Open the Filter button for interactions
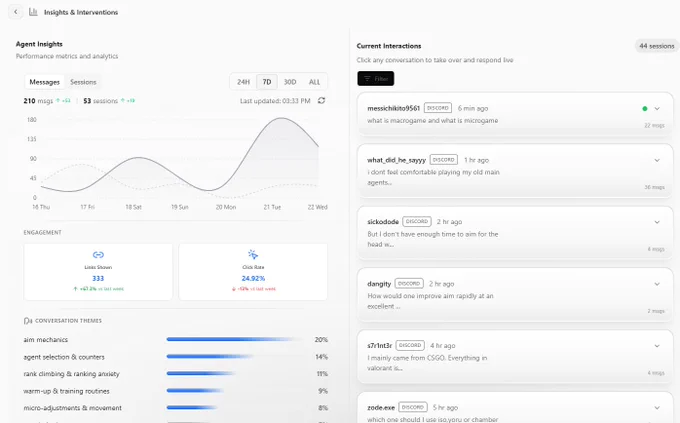This screenshot has width=680, height=423. [376, 79]
